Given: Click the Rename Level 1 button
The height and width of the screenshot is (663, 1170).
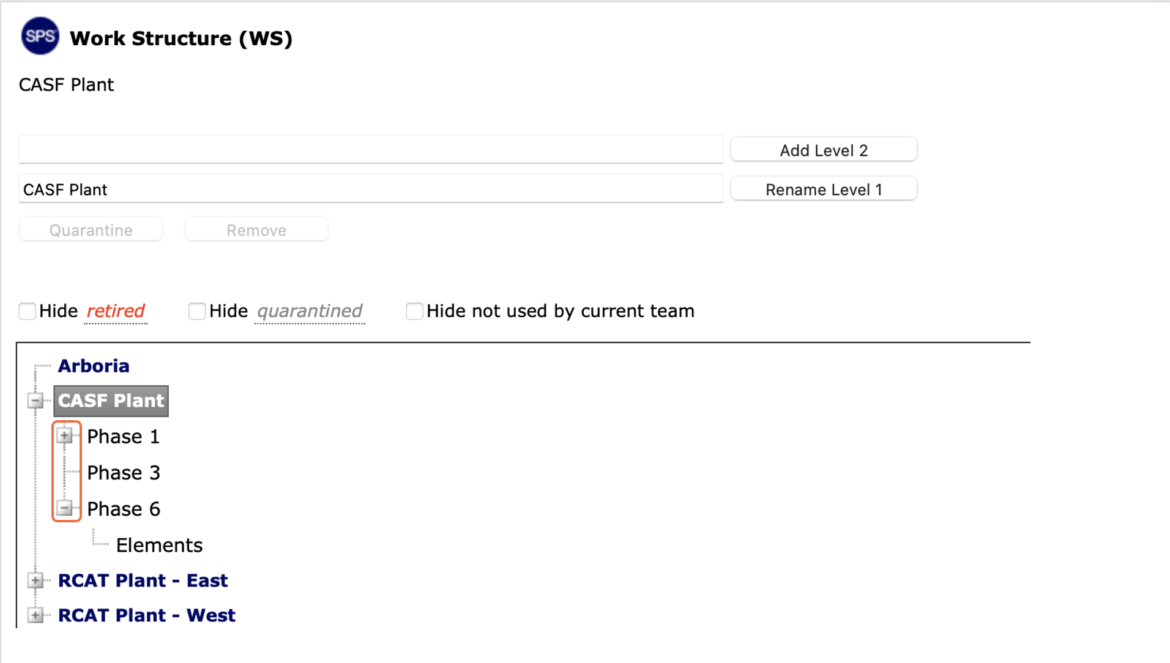Looking at the screenshot, I should click(824, 189).
